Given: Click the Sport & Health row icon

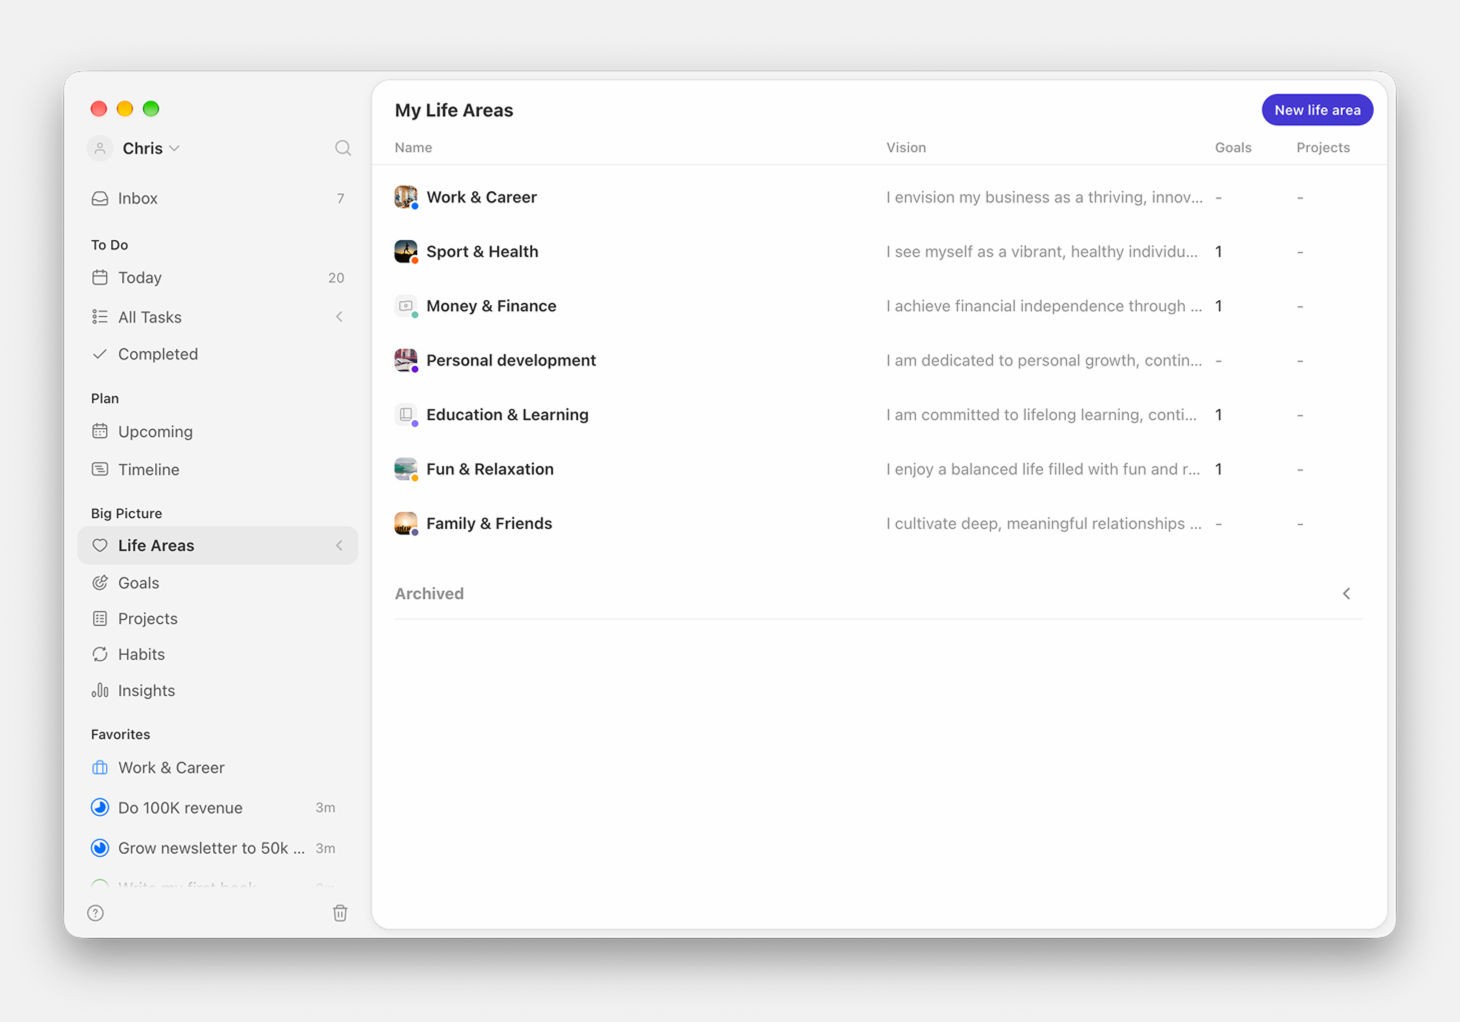Looking at the screenshot, I should click(406, 252).
